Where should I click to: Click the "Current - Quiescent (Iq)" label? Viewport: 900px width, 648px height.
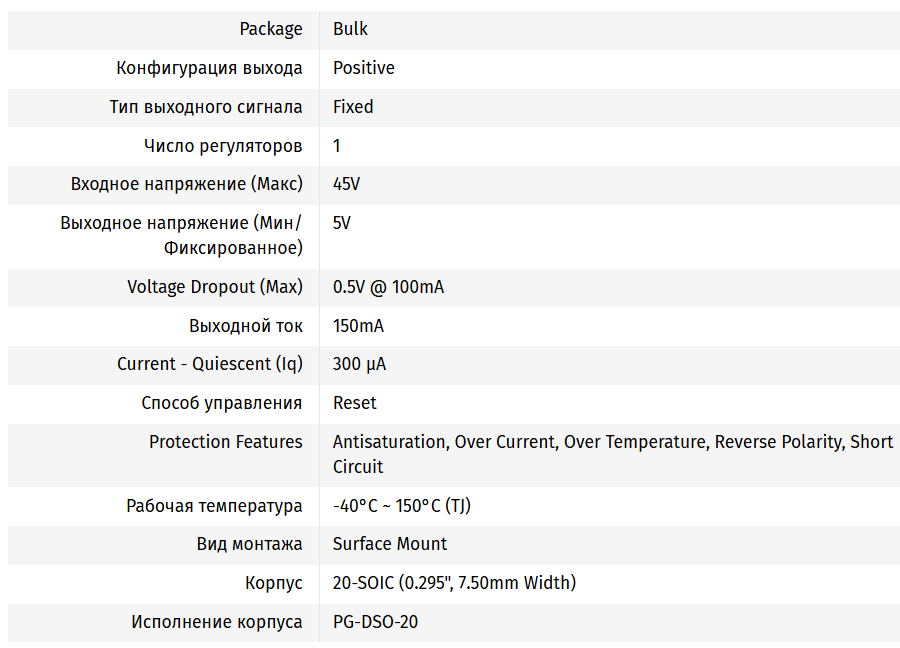[x=209, y=364]
